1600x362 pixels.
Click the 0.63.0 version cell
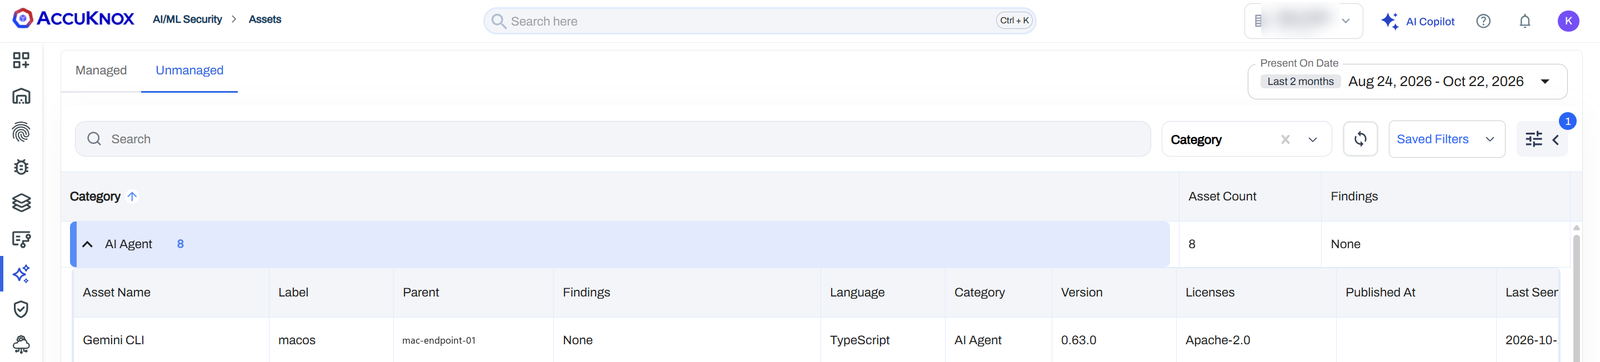pos(1079,340)
